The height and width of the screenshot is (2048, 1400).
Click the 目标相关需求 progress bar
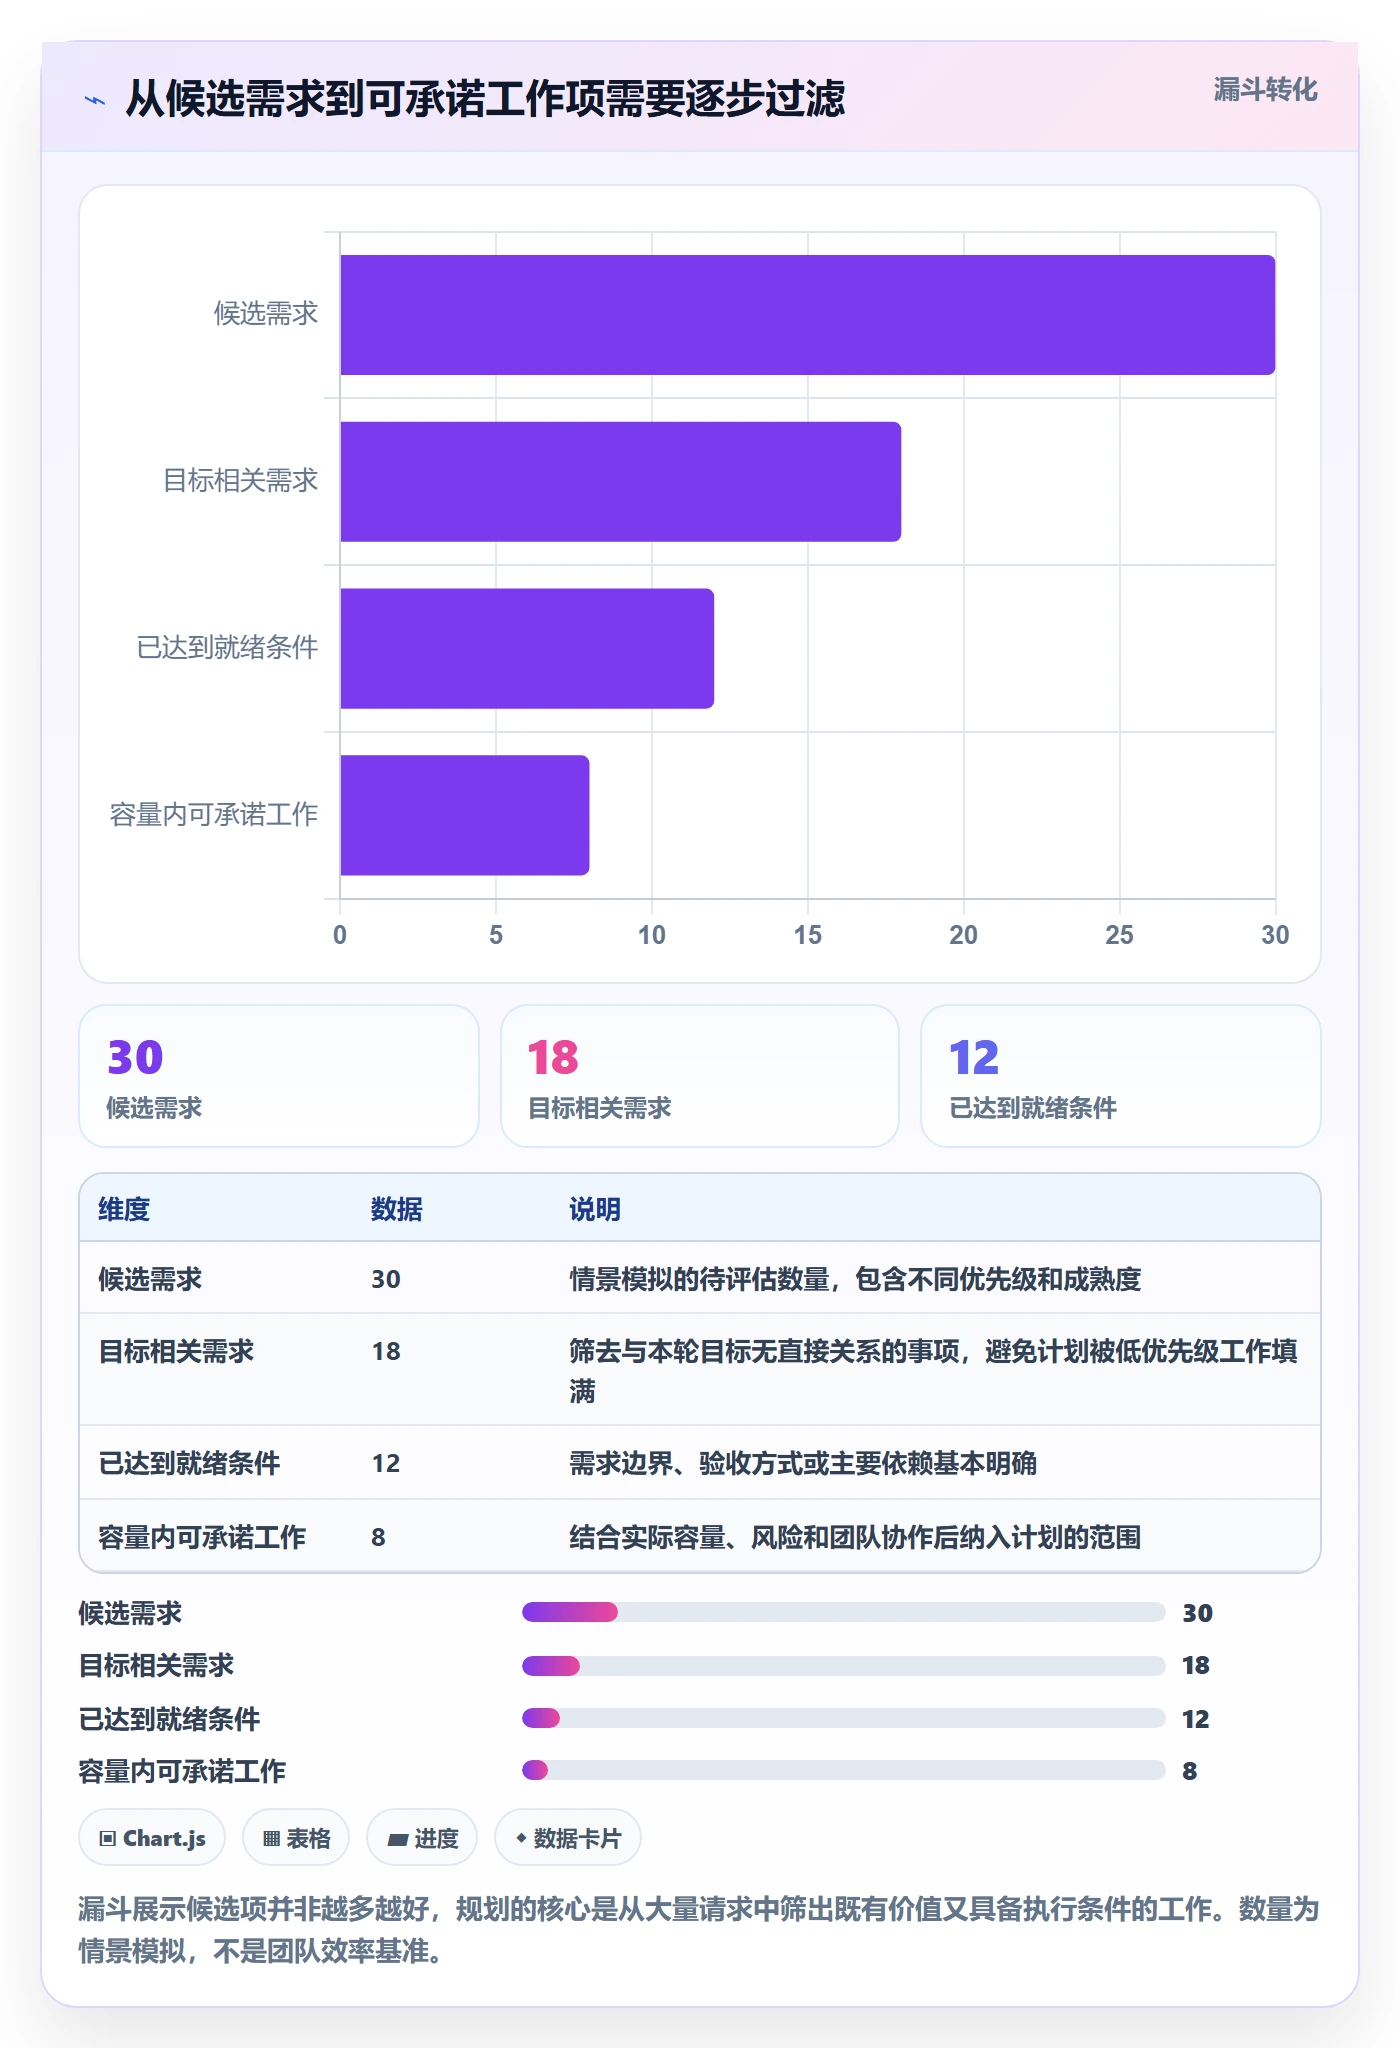click(844, 1665)
